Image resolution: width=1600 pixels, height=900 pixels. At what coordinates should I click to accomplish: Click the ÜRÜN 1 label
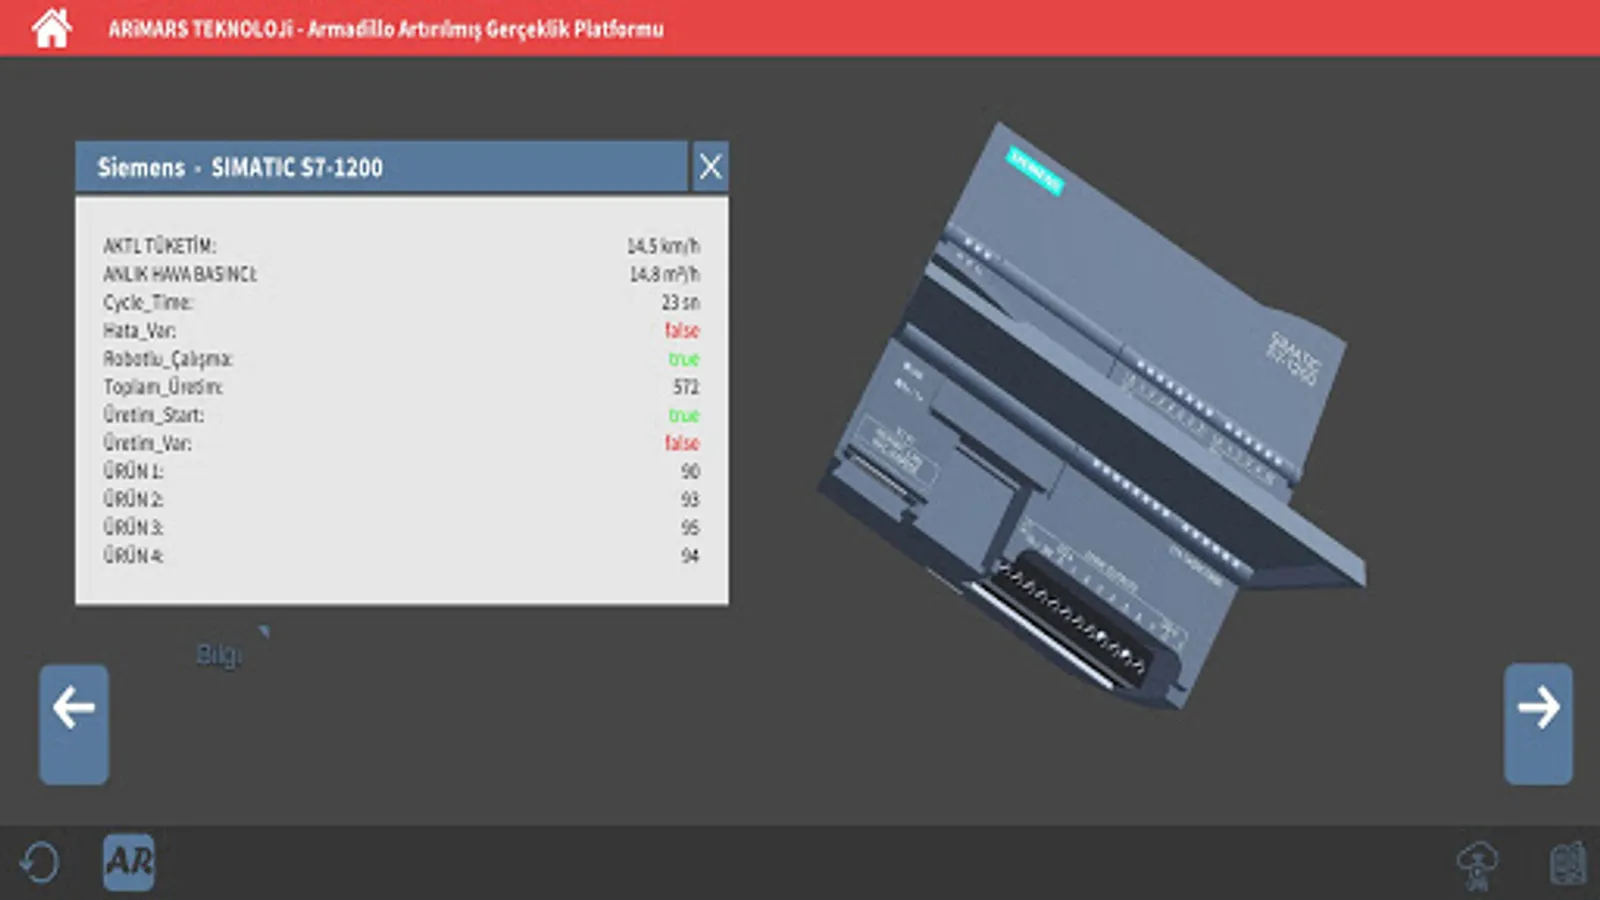click(x=133, y=471)
